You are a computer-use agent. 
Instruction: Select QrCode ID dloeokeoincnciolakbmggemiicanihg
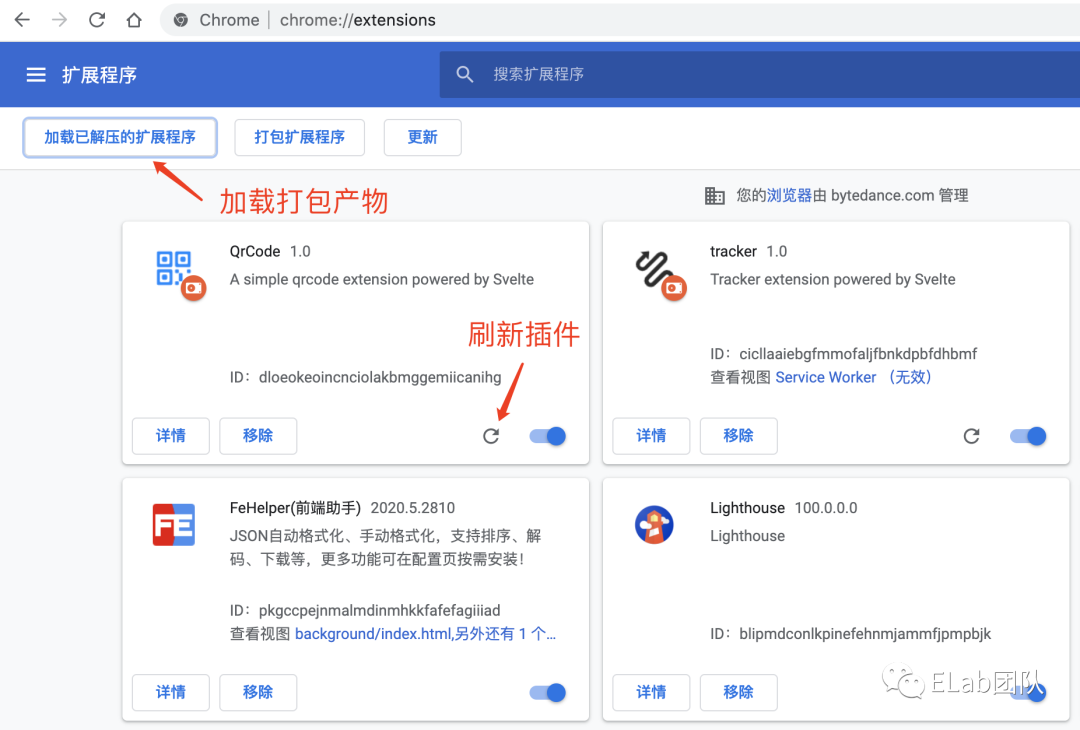click(380, 377)
